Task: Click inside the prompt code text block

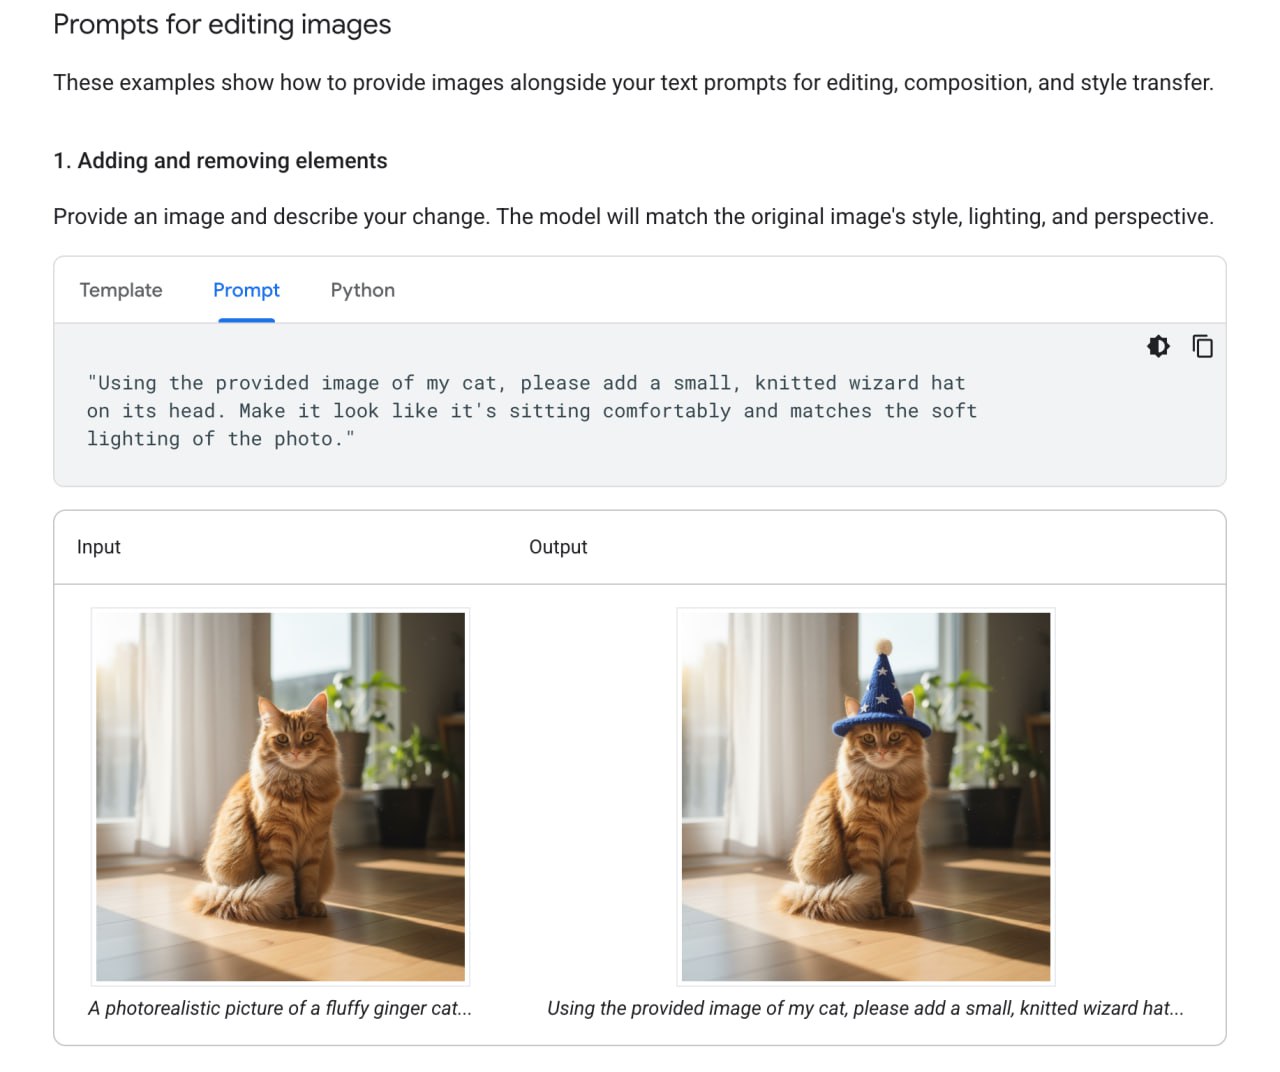Action: click(530, 411)
